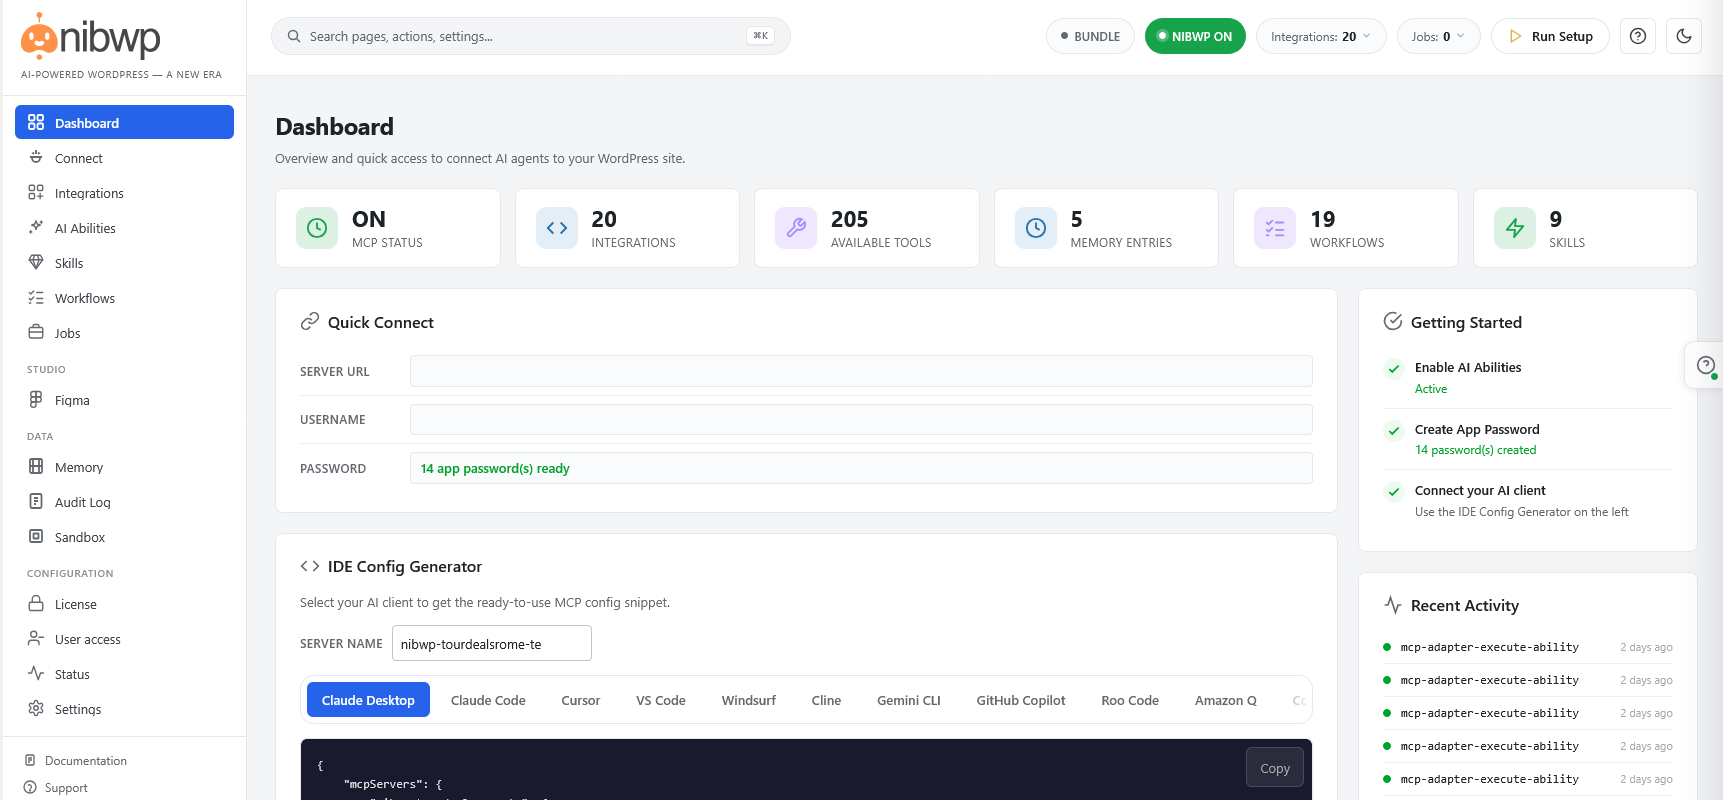Image resolution: width=1723 pixels, height=800 pixels.
Task: Click the Status pulse icon
Action: click(36, 673)
